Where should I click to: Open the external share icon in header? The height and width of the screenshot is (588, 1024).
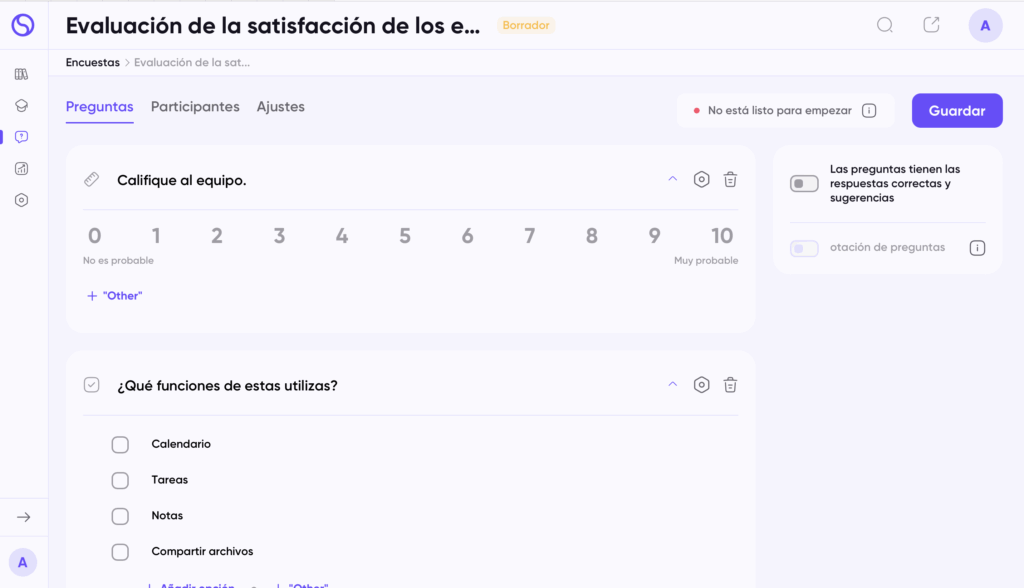(931, 26)
